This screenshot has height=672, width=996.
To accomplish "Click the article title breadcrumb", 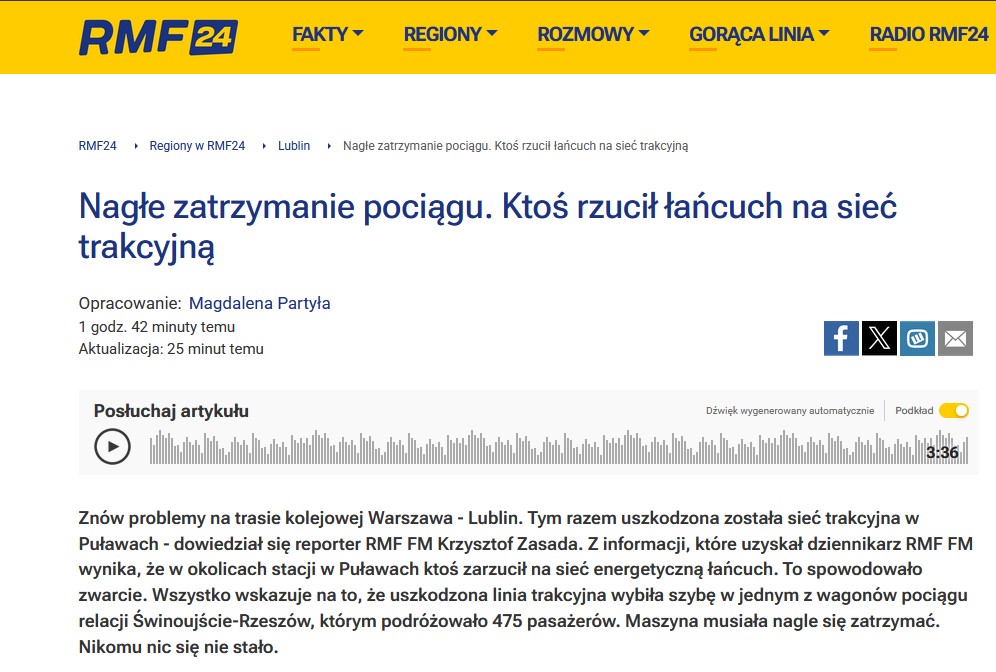I will (x=515, y=146).
